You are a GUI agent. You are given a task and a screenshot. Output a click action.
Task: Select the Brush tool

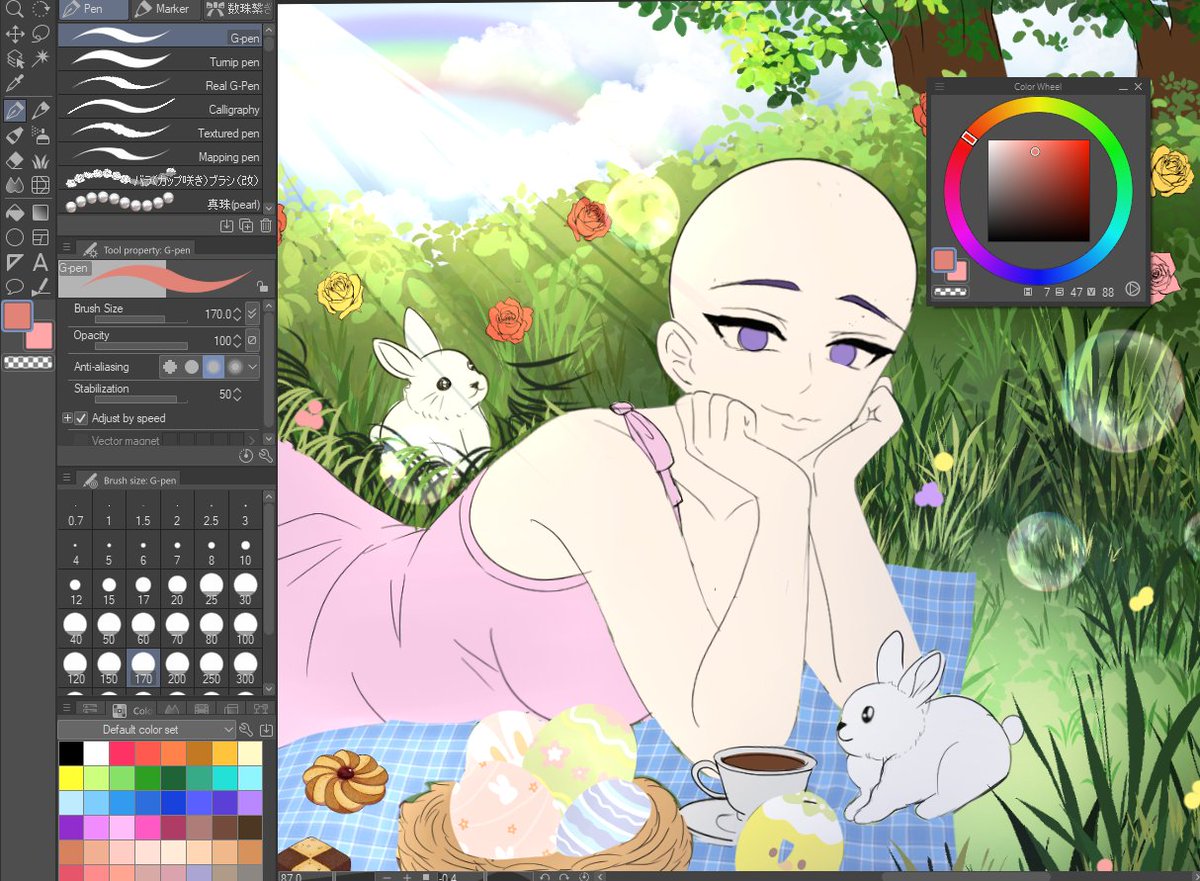click(x=14, y=135)
